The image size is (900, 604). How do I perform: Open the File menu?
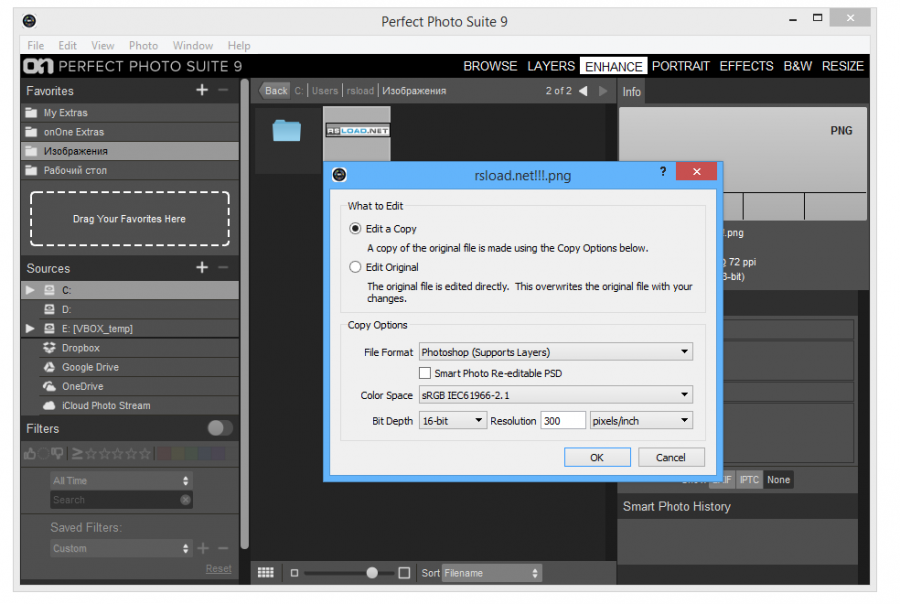point(36,45)
